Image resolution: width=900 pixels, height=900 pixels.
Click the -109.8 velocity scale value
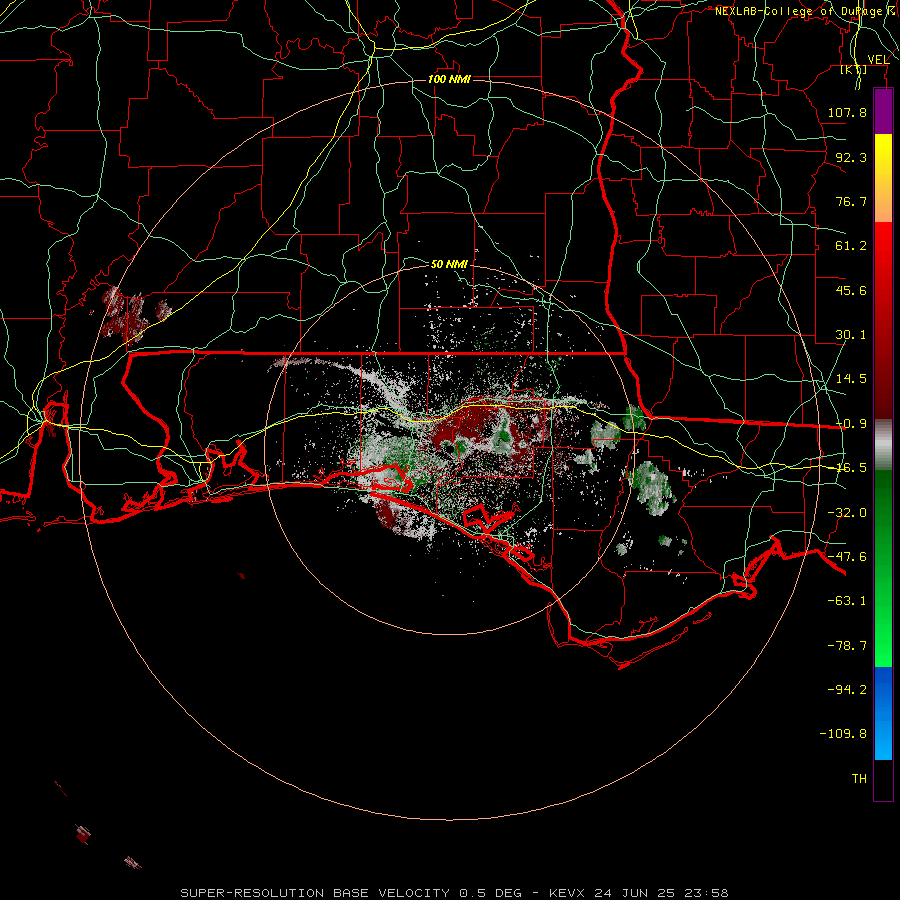pyautogui.click(x=843, y=734)
